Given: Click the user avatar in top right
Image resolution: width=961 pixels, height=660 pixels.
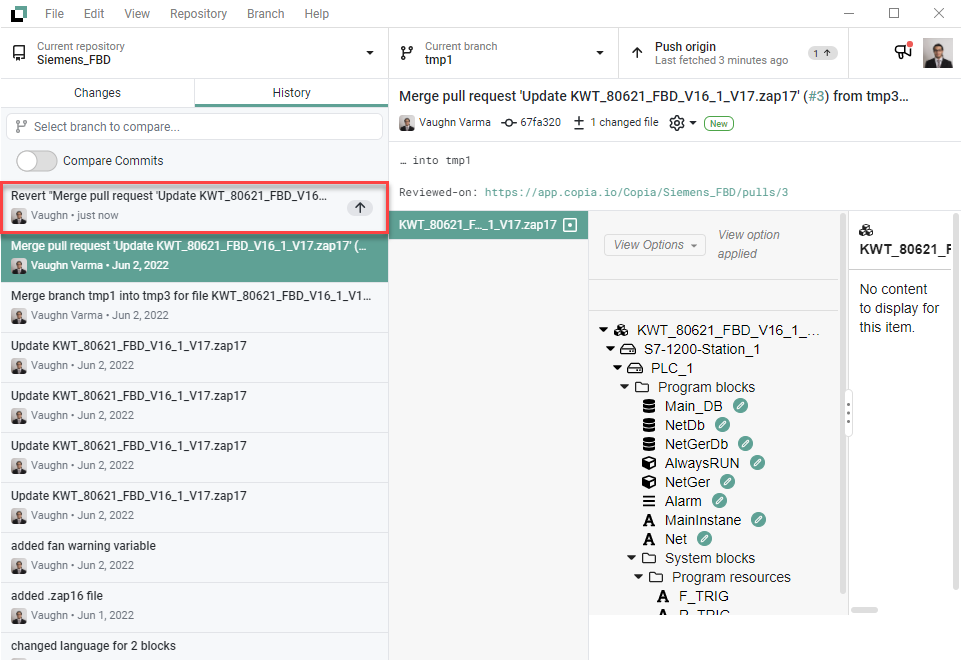Looking at the screenshot, I should pyautogui.click(x=937, y=53).
